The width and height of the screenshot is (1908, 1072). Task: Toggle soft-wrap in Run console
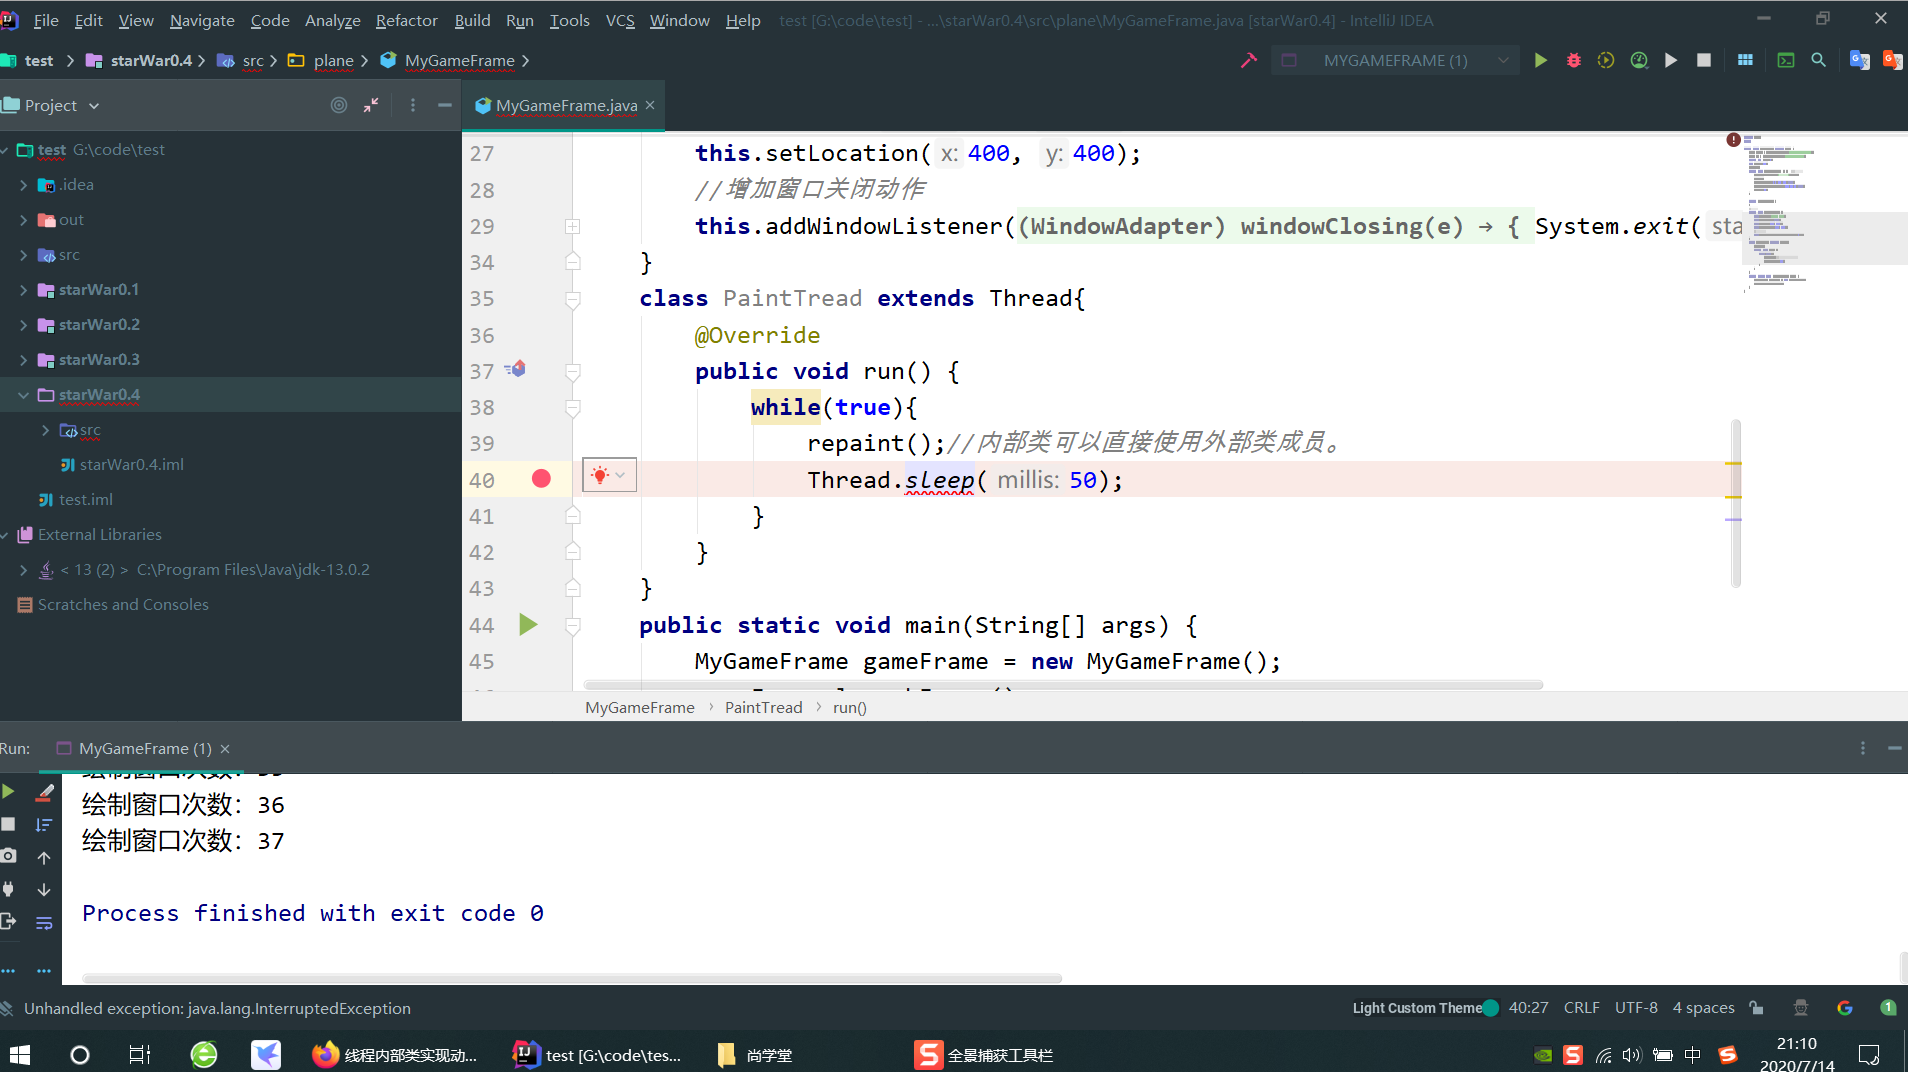pos(44,923)
